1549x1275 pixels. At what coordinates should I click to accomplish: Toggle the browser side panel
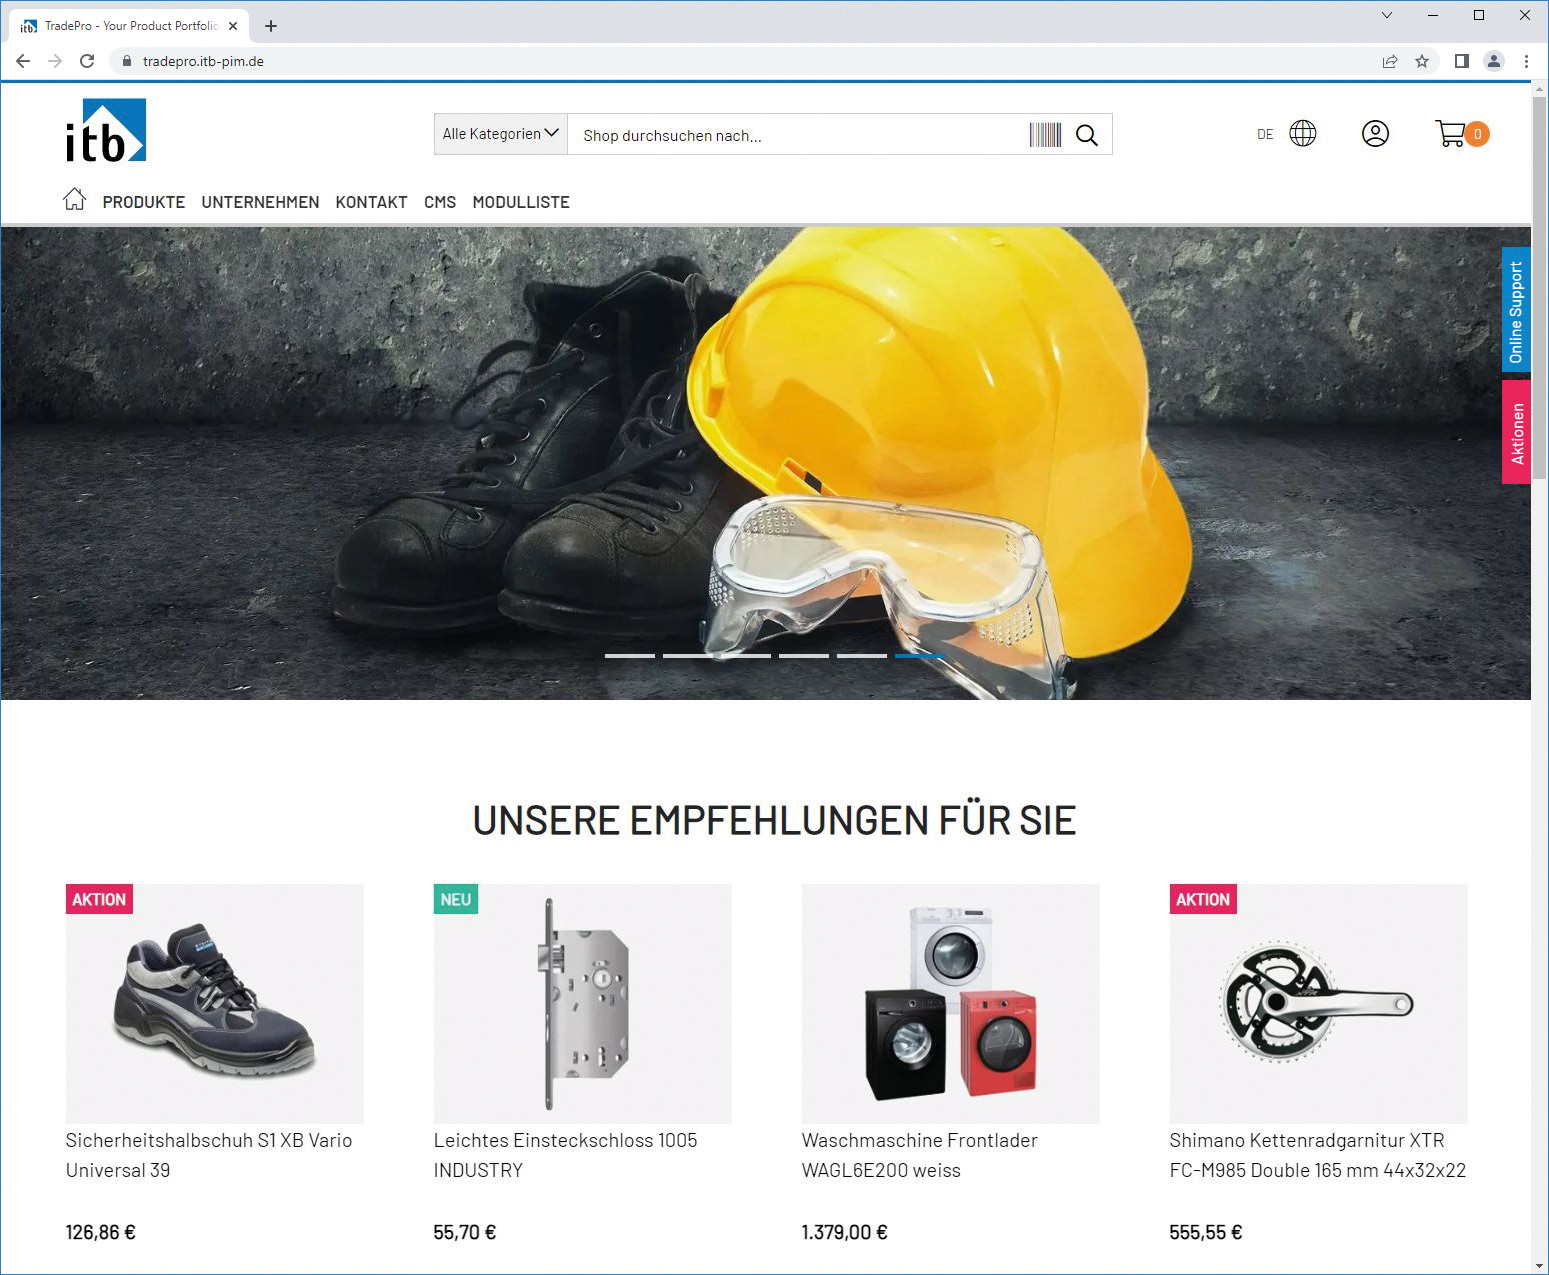(1461, 61)
